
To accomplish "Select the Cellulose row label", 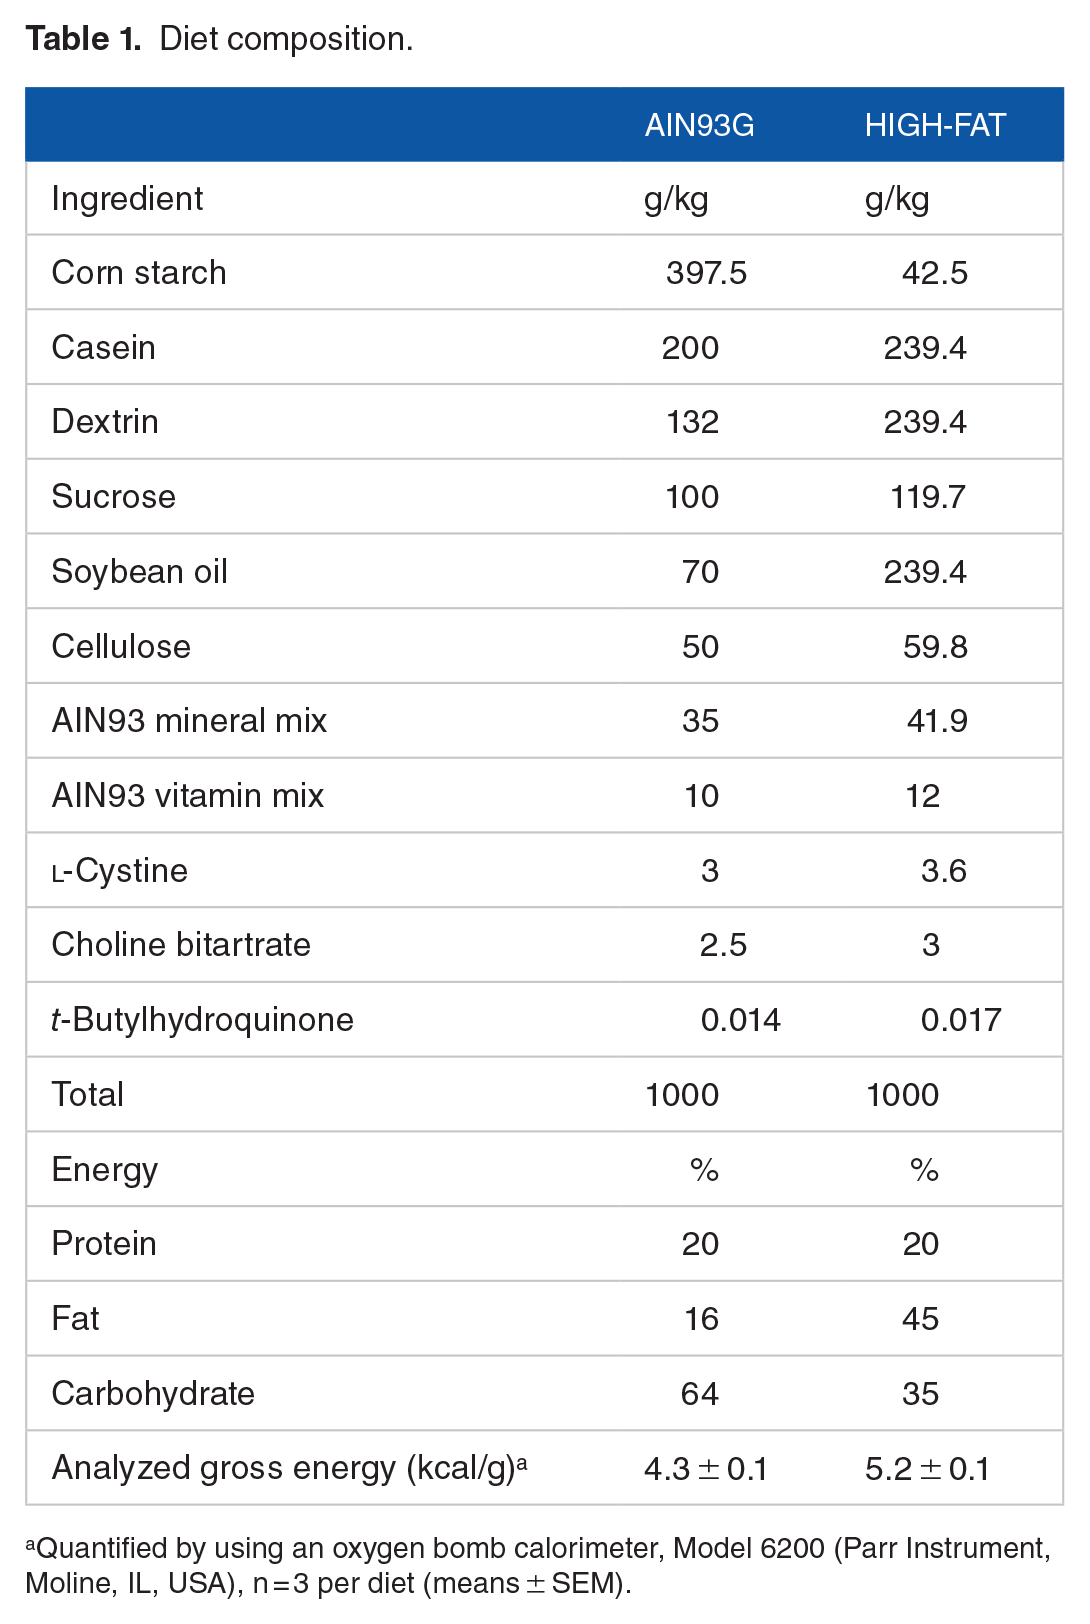I will pyautogui.click(x=121, y=646).
